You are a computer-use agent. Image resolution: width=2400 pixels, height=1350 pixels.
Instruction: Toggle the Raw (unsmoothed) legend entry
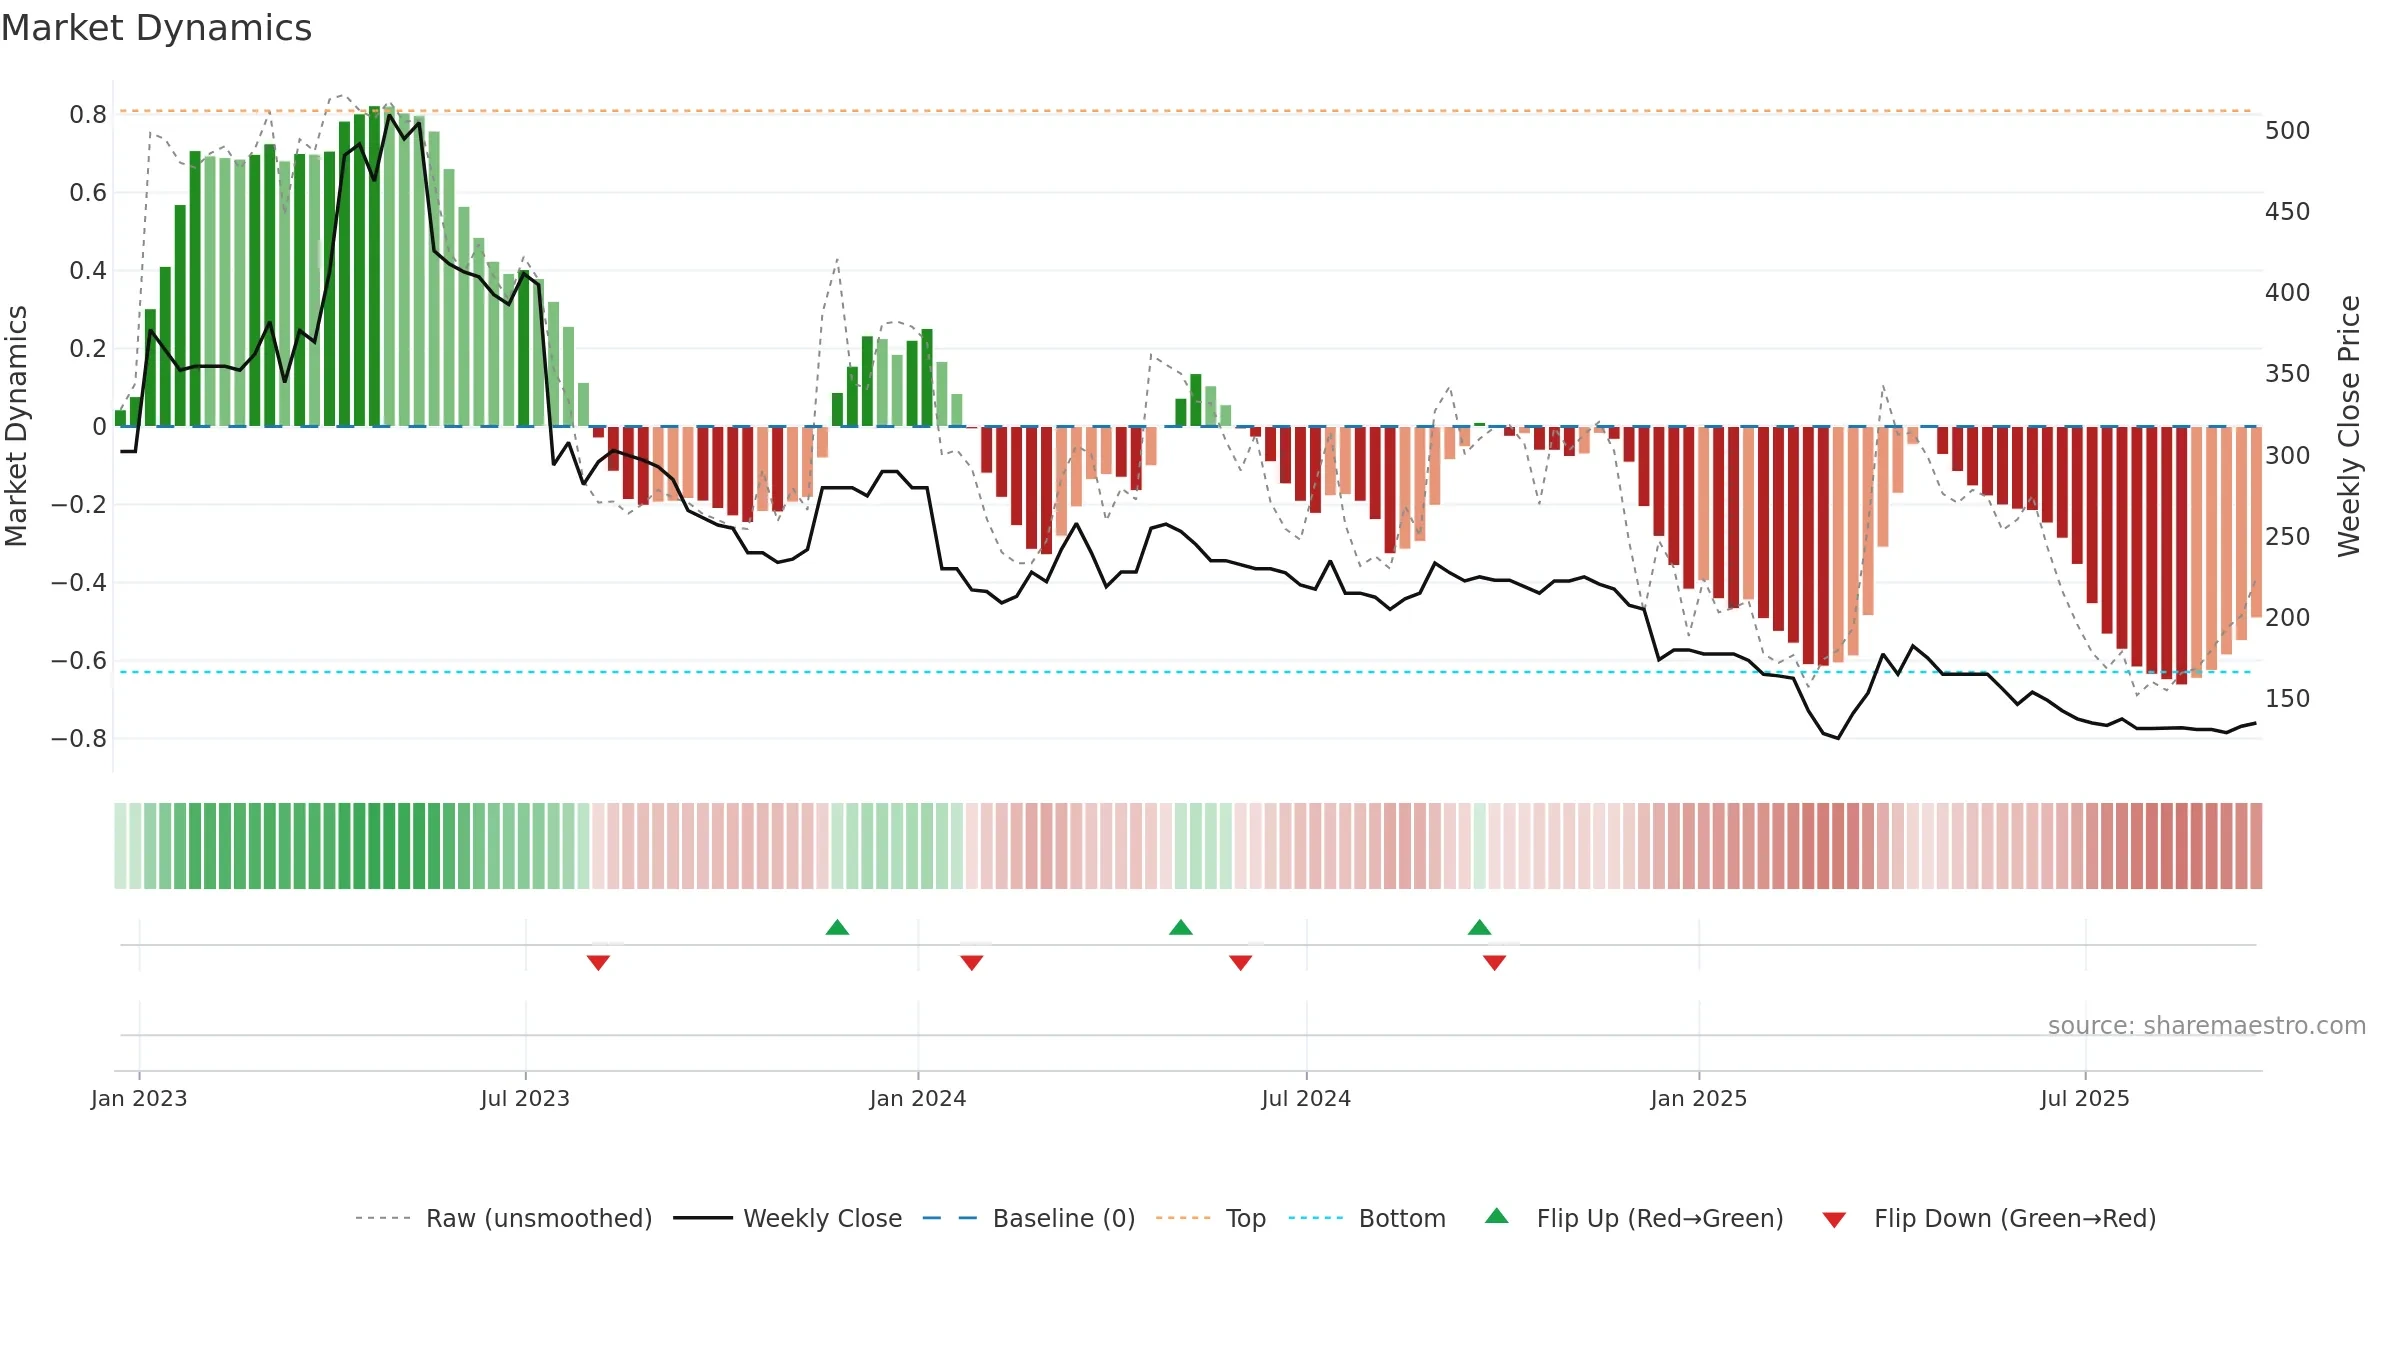click(x=503, y=1218)
